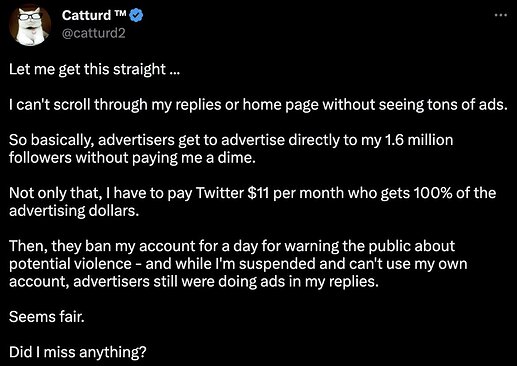Click the text 'ads in my replies.'

click(x=319, y=282)
